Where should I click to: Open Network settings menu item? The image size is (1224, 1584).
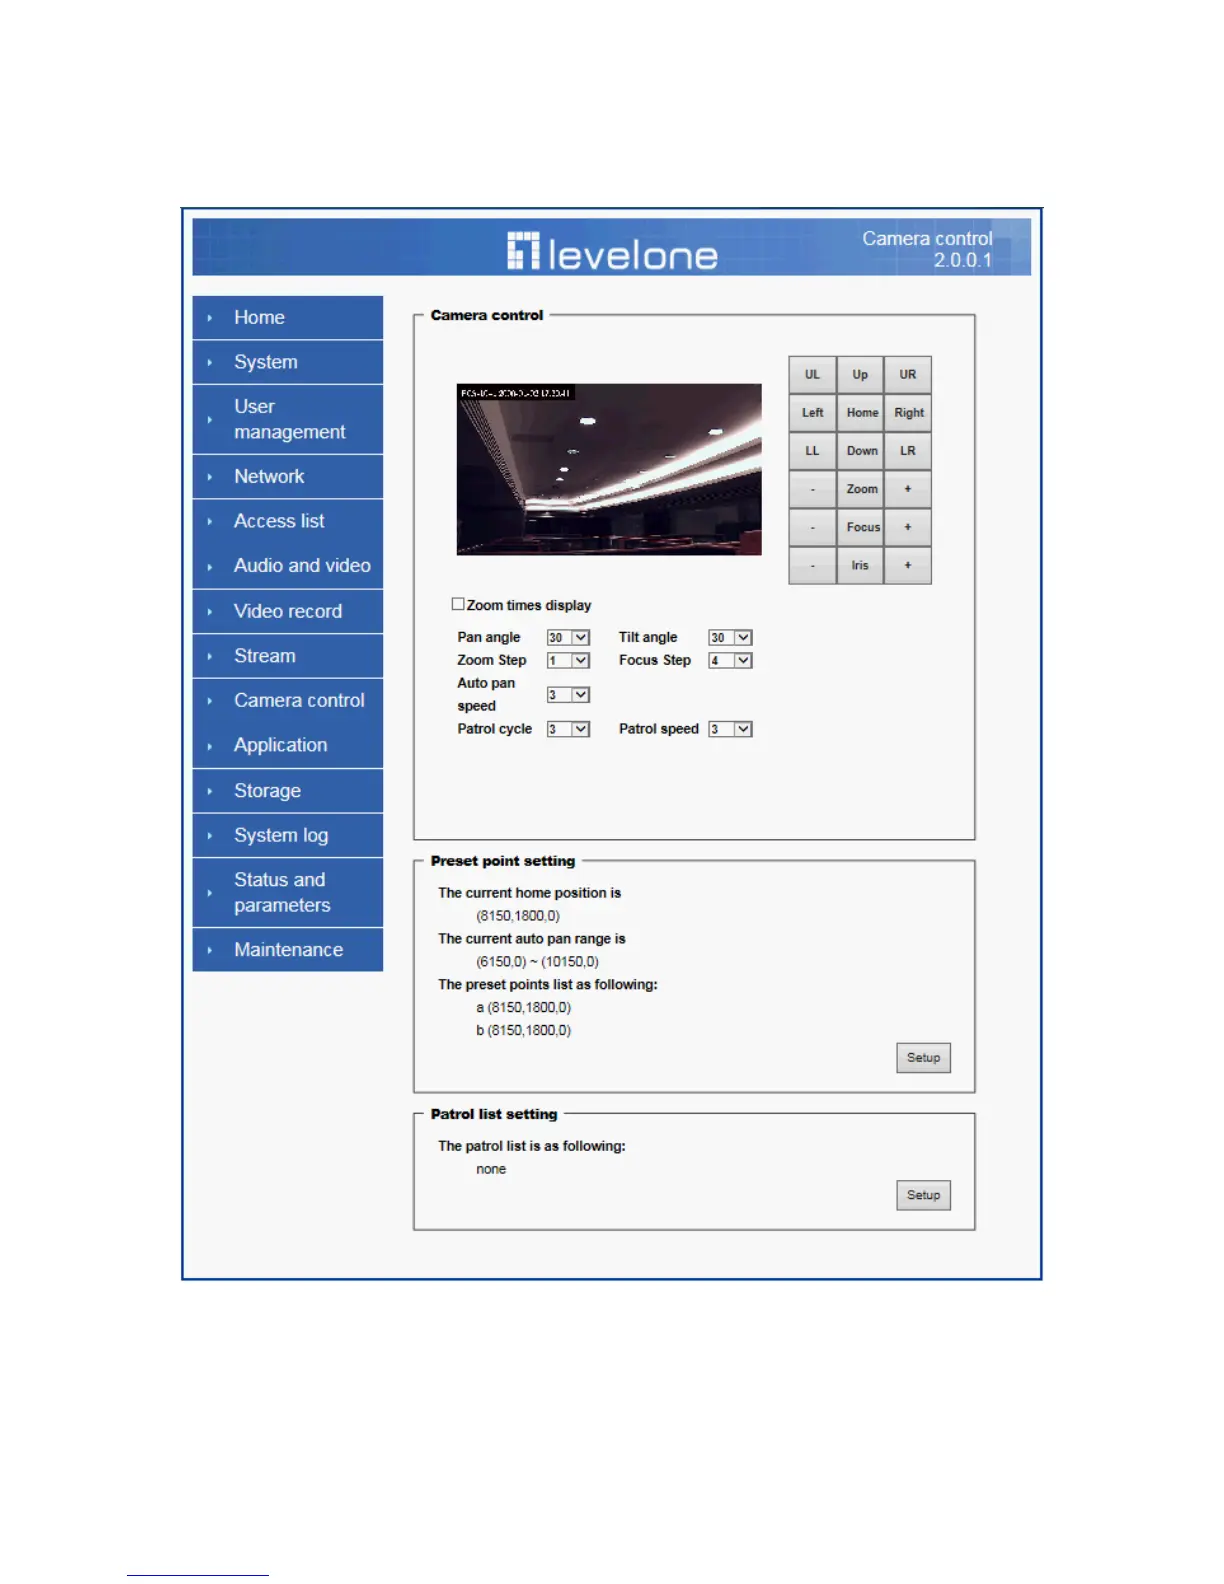coord(288,476)
